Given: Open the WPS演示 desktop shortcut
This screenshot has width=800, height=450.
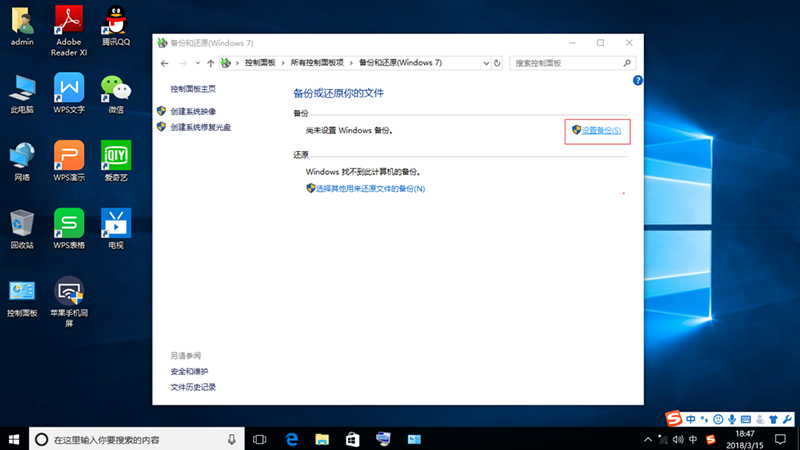Looking at the screenshot, I should (69, 161).
